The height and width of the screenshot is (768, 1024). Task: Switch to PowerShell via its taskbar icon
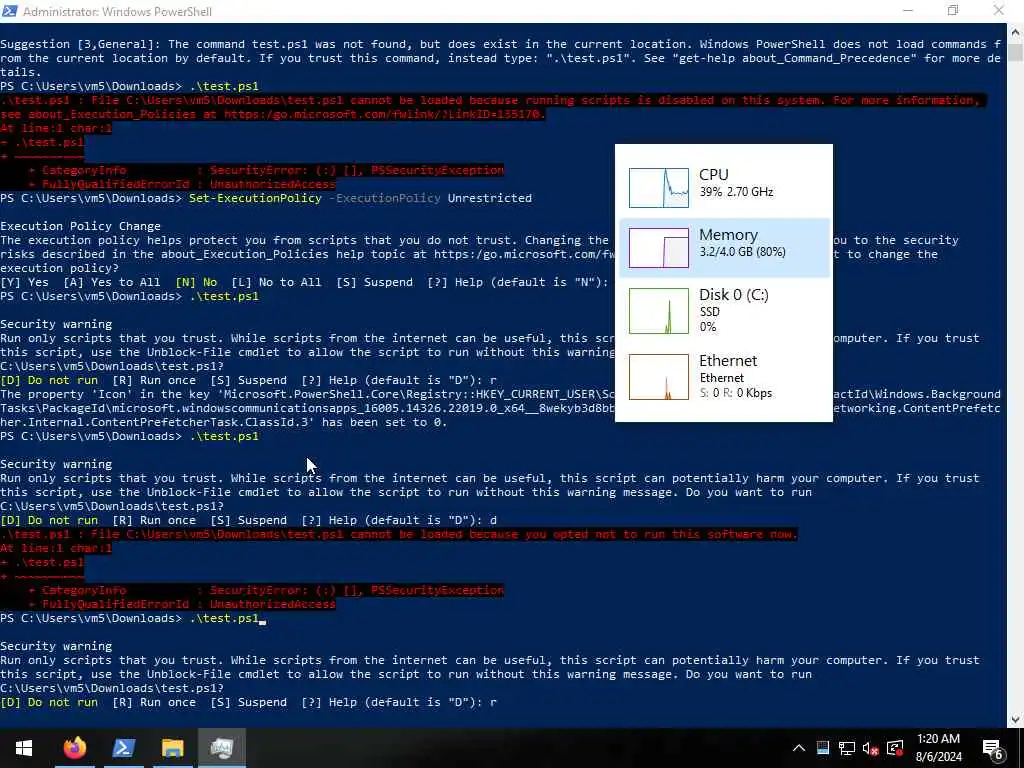(123, 748)
